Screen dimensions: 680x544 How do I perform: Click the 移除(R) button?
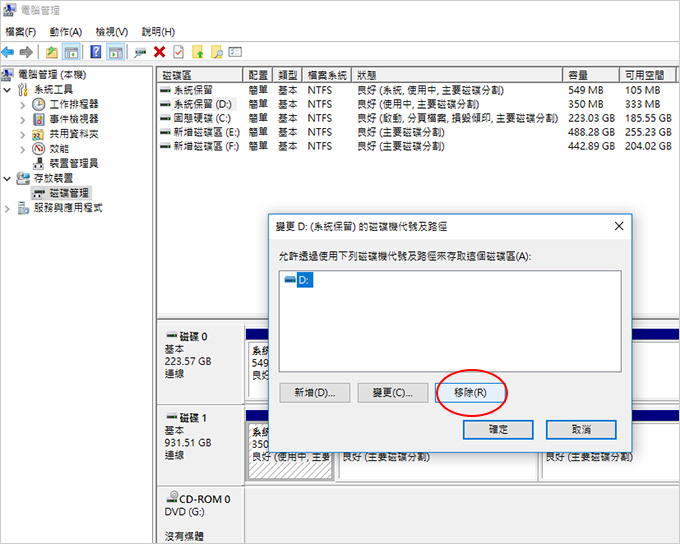(x=471, y=393)
